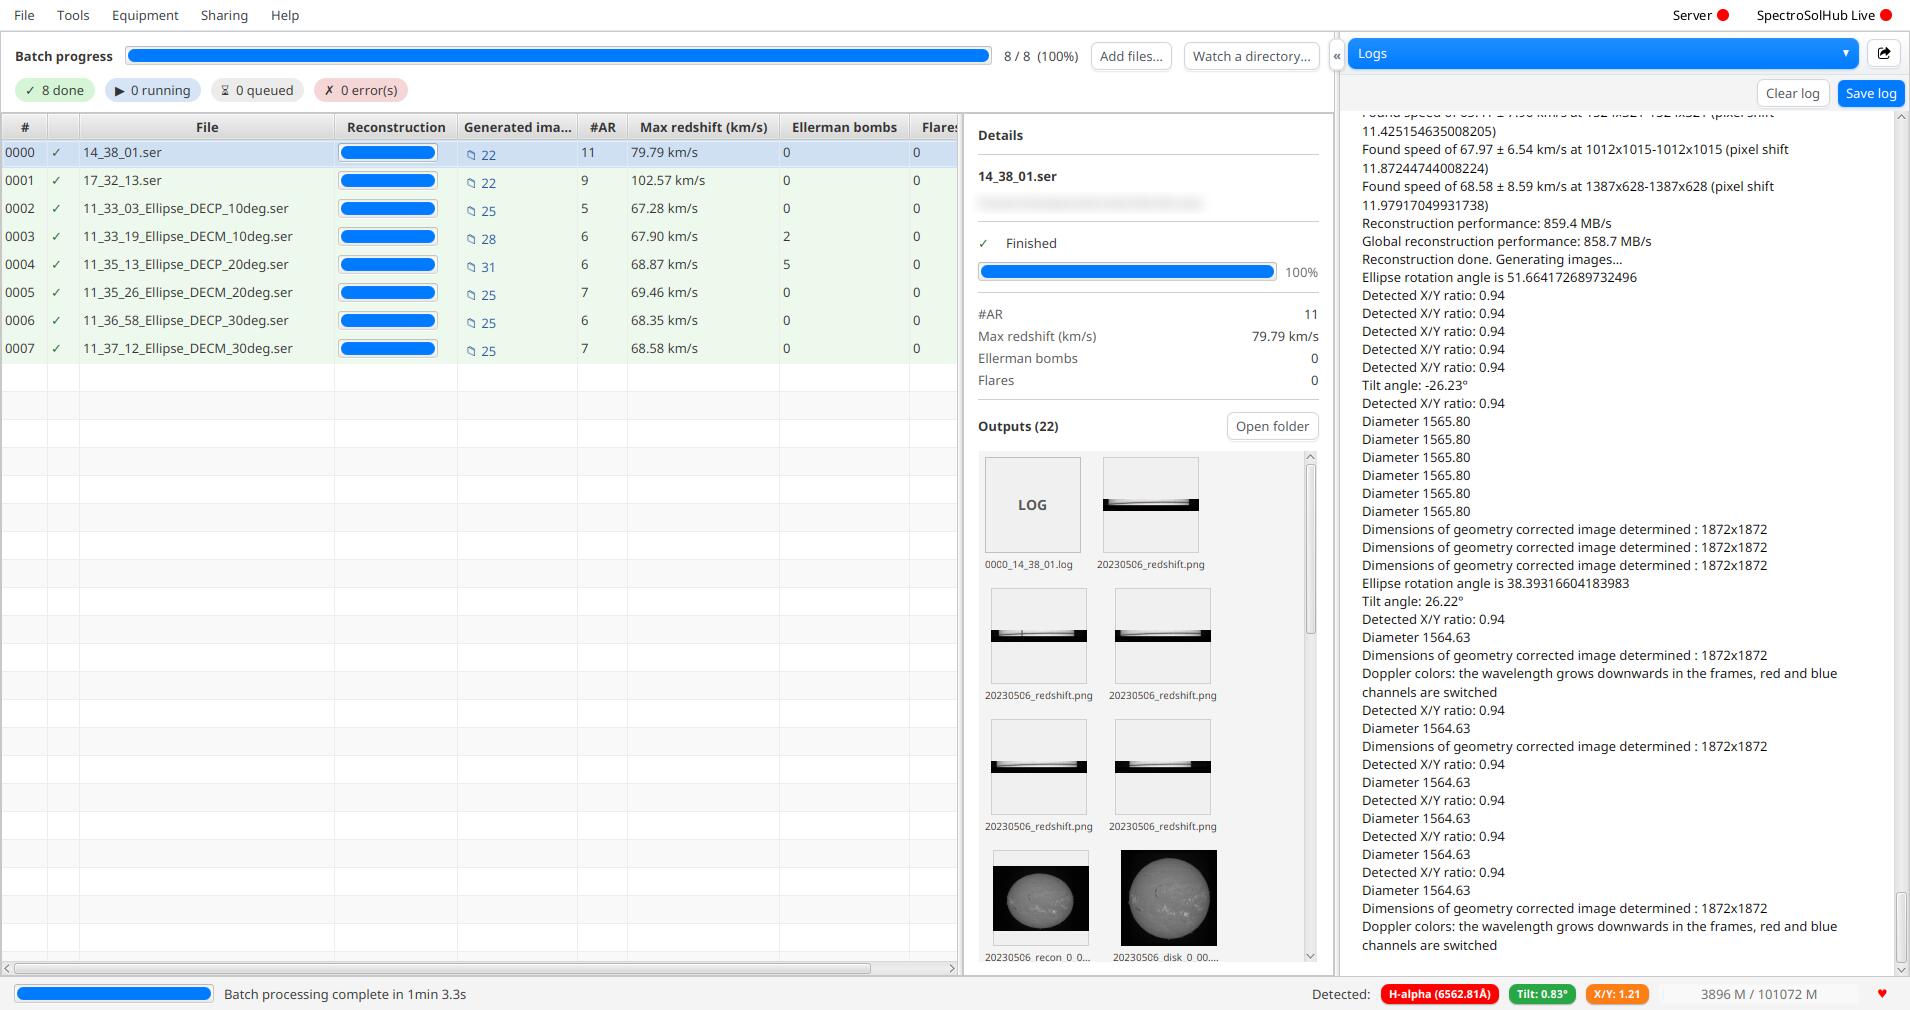1910x1010 pixels.
Task: Click Watch a directory... button
Action: (x=1251, y=56)
